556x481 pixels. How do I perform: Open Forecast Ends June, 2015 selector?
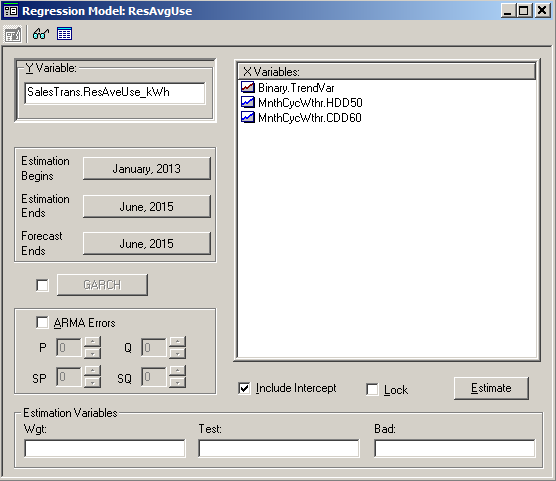pyautogui.click(x=147, y=243)
